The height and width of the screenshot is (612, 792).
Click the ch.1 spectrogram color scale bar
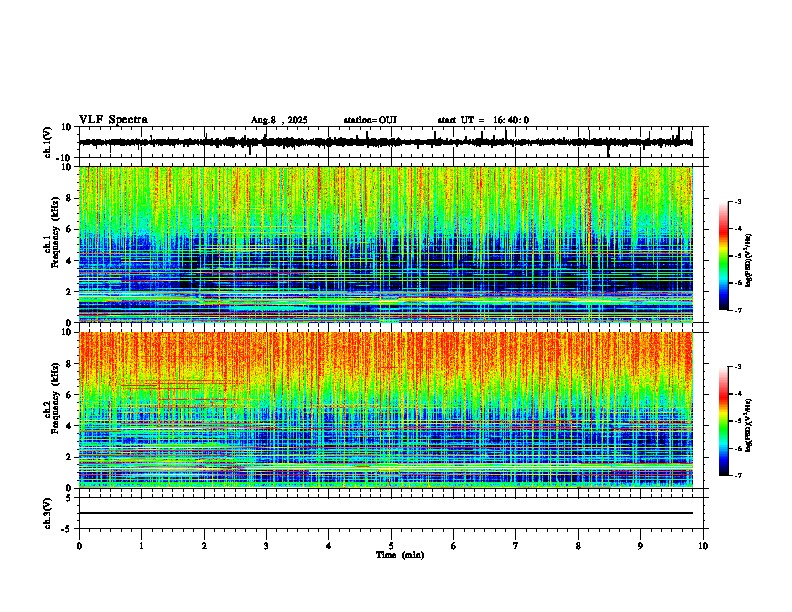pos(723,256)
